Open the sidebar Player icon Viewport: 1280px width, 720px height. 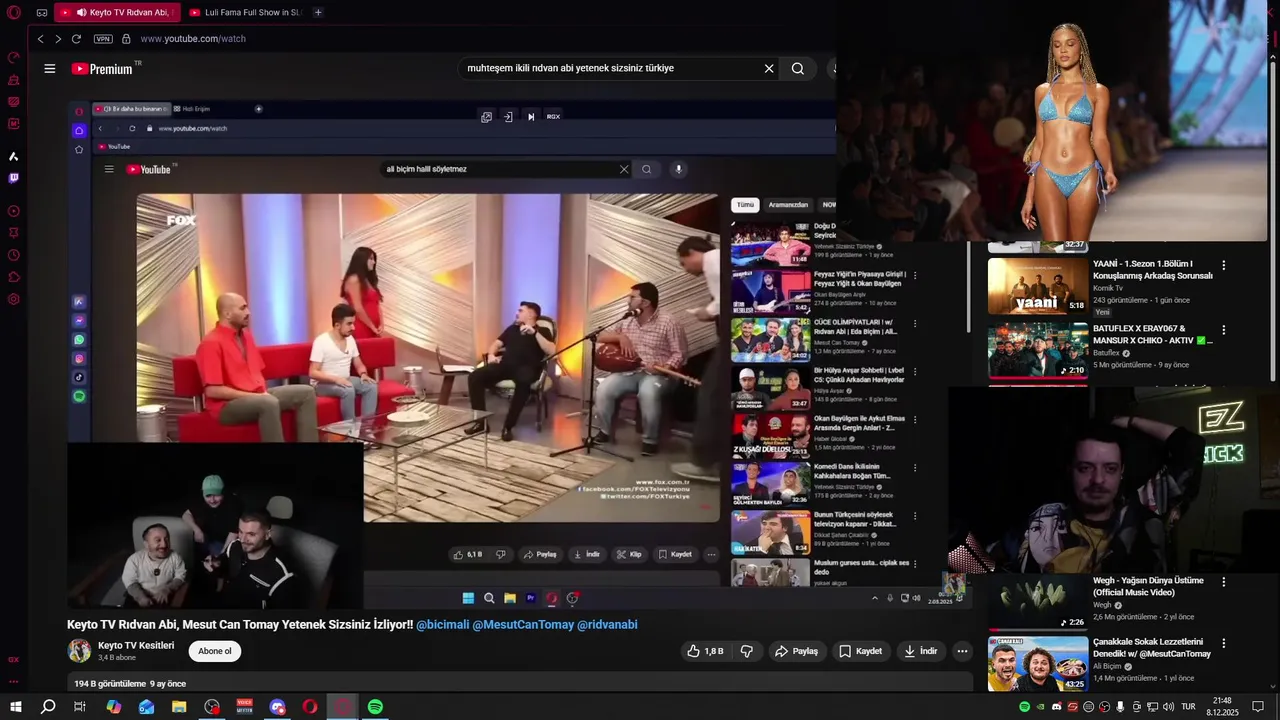tap(14, 211)
